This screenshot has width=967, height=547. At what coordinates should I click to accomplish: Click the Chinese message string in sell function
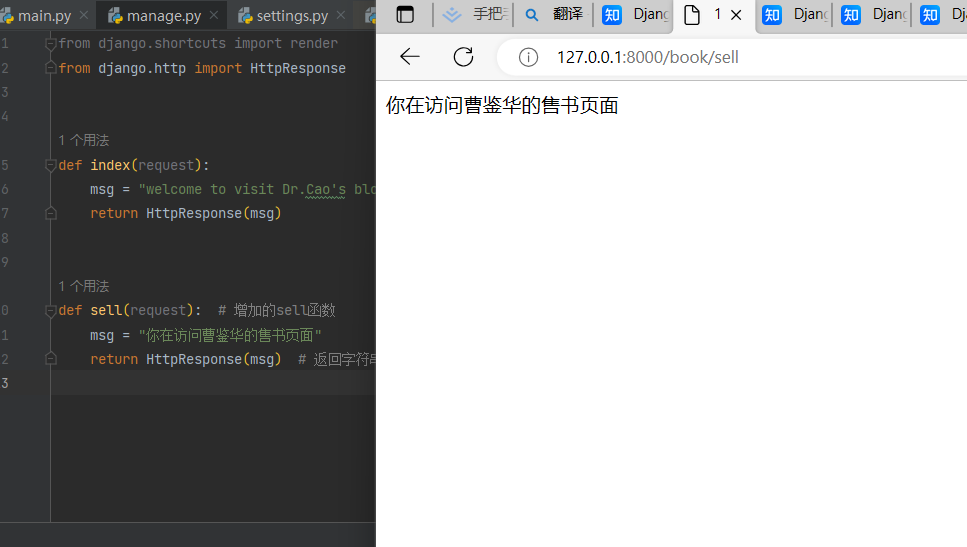pos(230,335)
